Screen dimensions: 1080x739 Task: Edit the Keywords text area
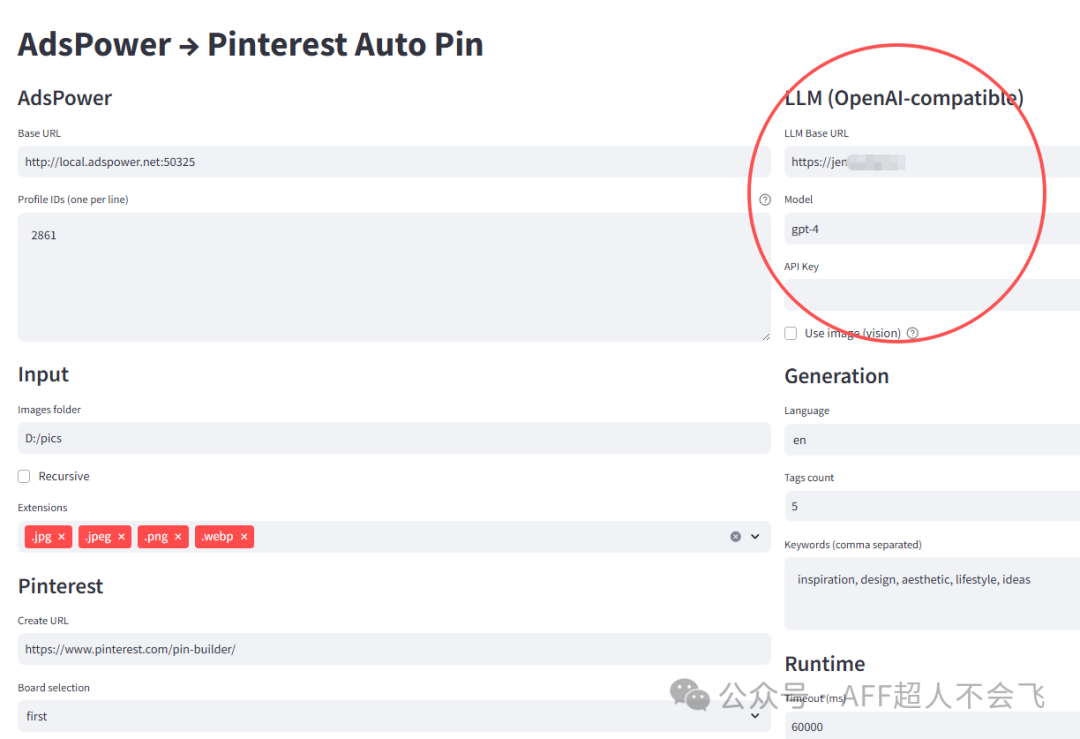(x=932, y=593)
